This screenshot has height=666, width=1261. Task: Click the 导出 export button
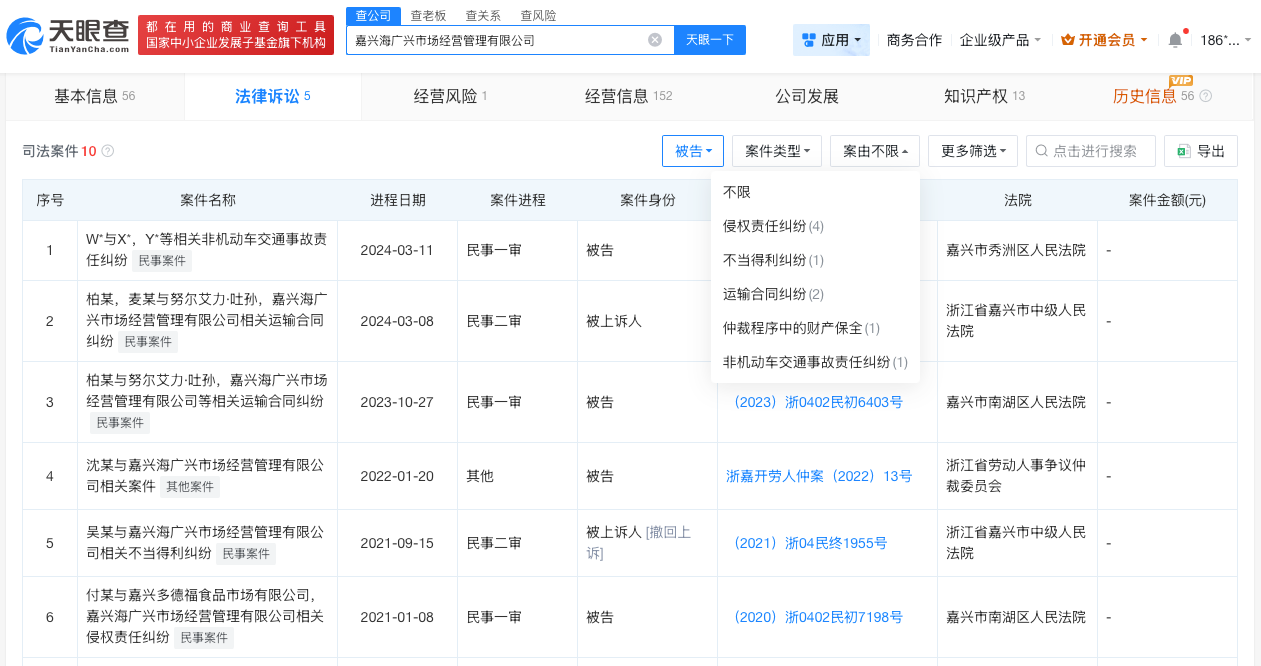tap(1201, 151)
